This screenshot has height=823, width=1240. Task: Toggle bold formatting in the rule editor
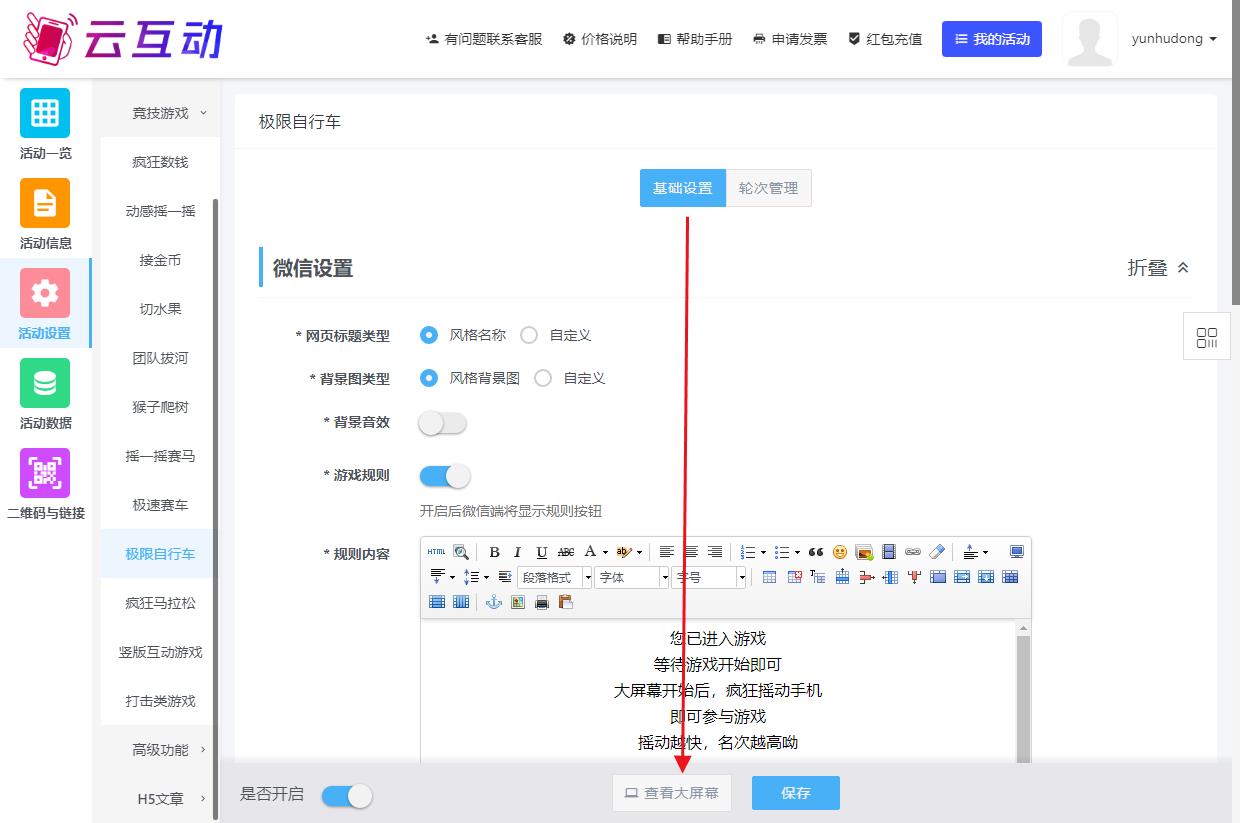[x=494, y=552]
